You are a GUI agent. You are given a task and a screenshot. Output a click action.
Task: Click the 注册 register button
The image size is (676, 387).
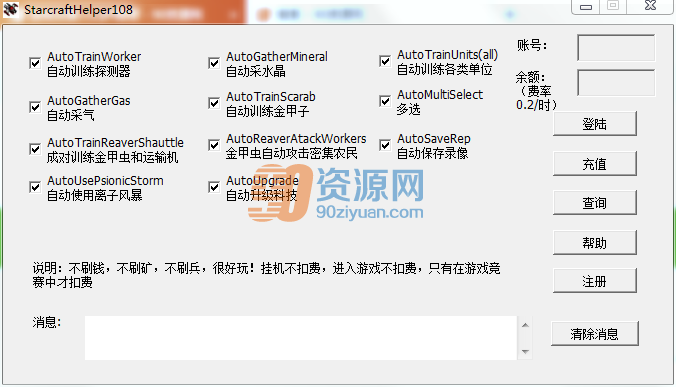click(x=595, y=281)
